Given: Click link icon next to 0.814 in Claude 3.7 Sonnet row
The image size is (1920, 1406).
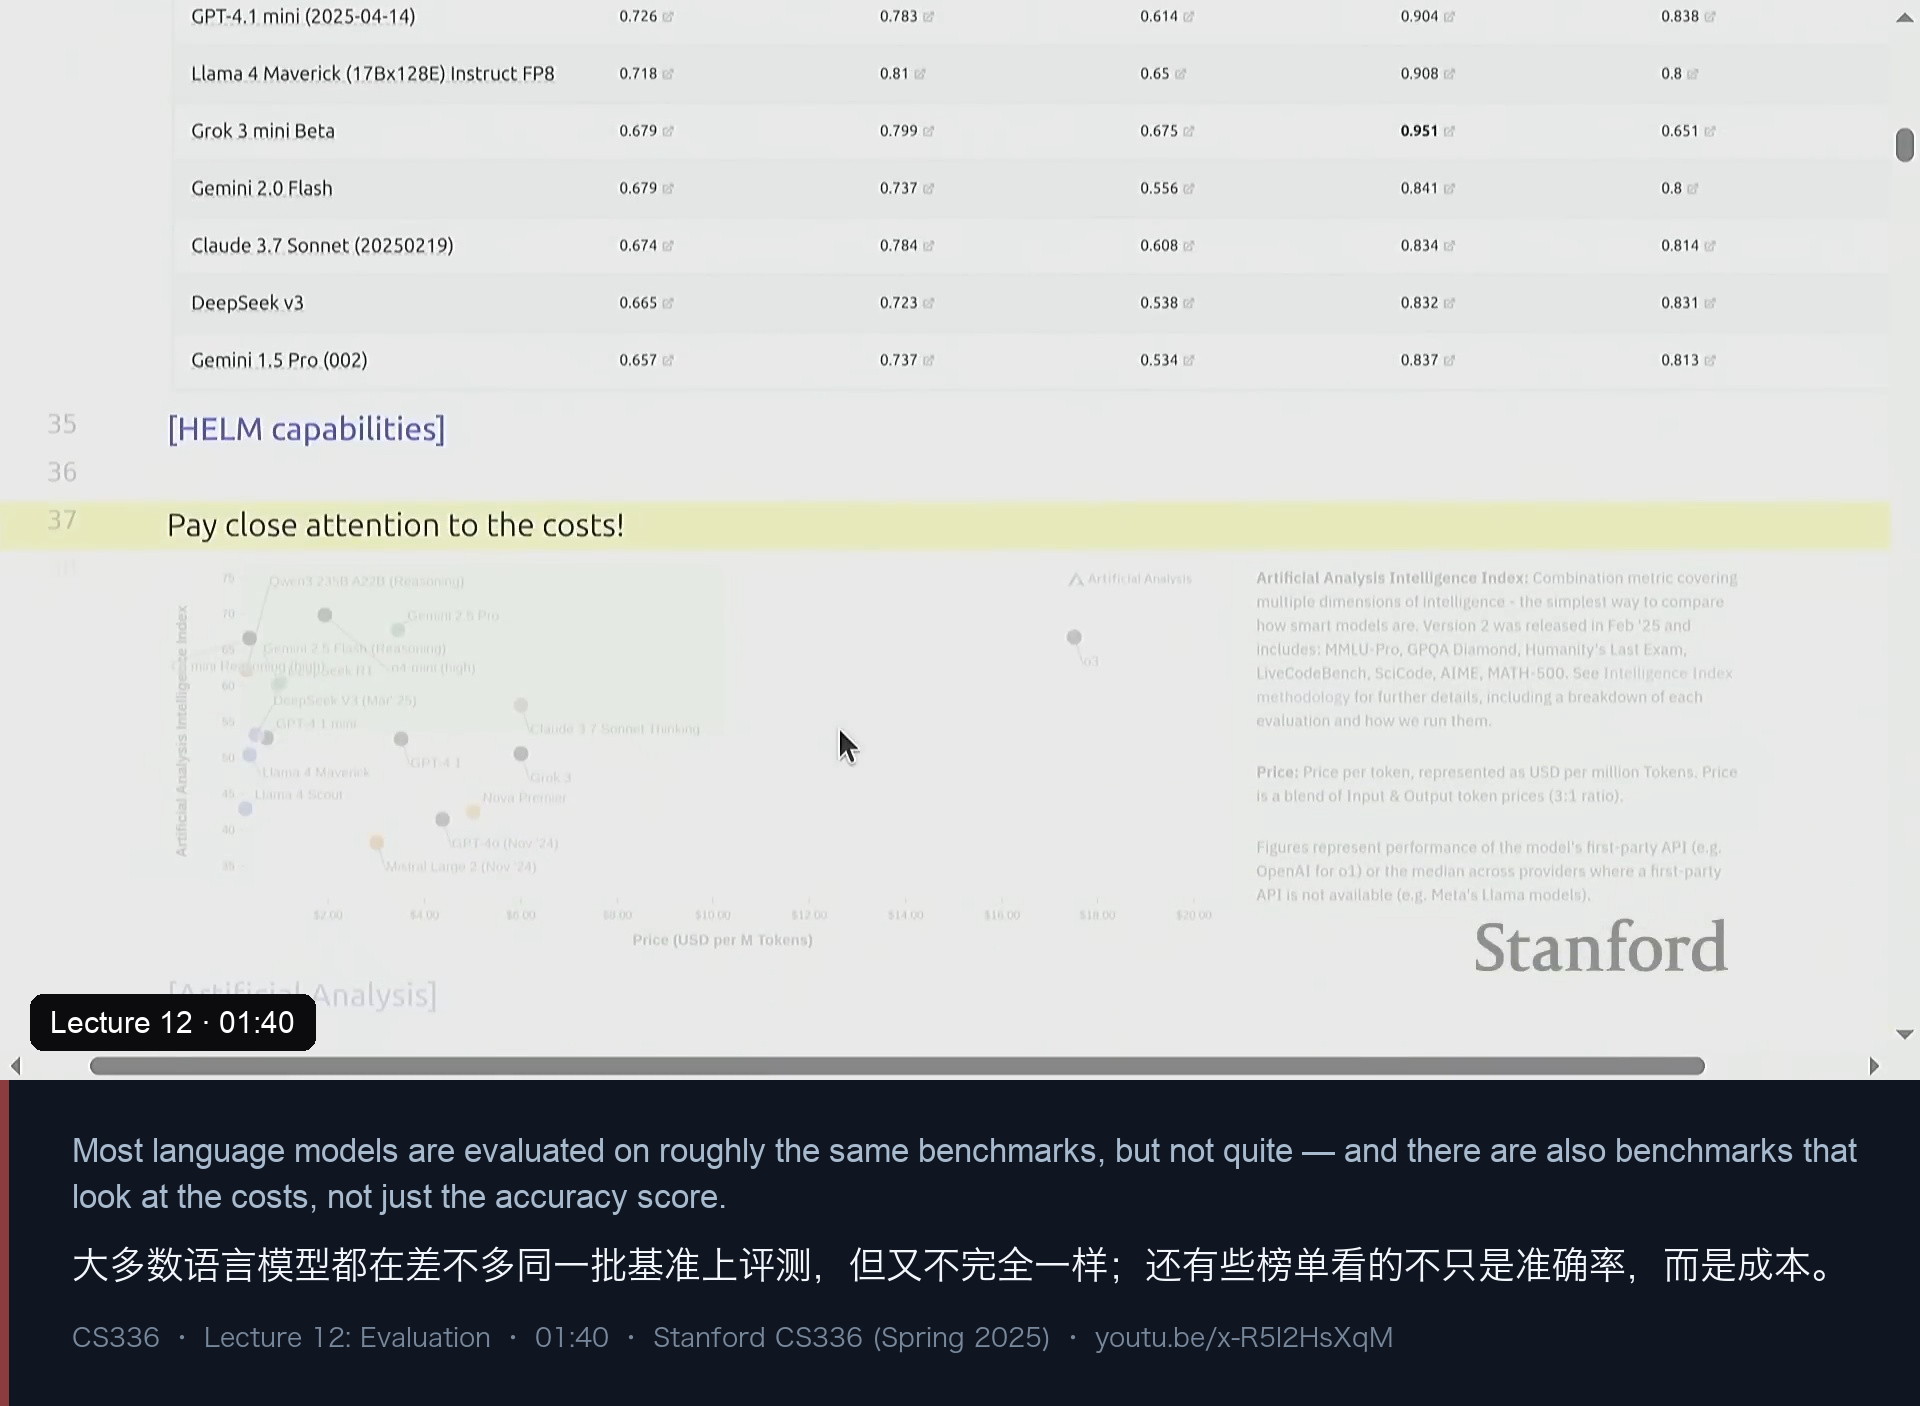Looking at the screenshot, I should (x=1710, y=246).
